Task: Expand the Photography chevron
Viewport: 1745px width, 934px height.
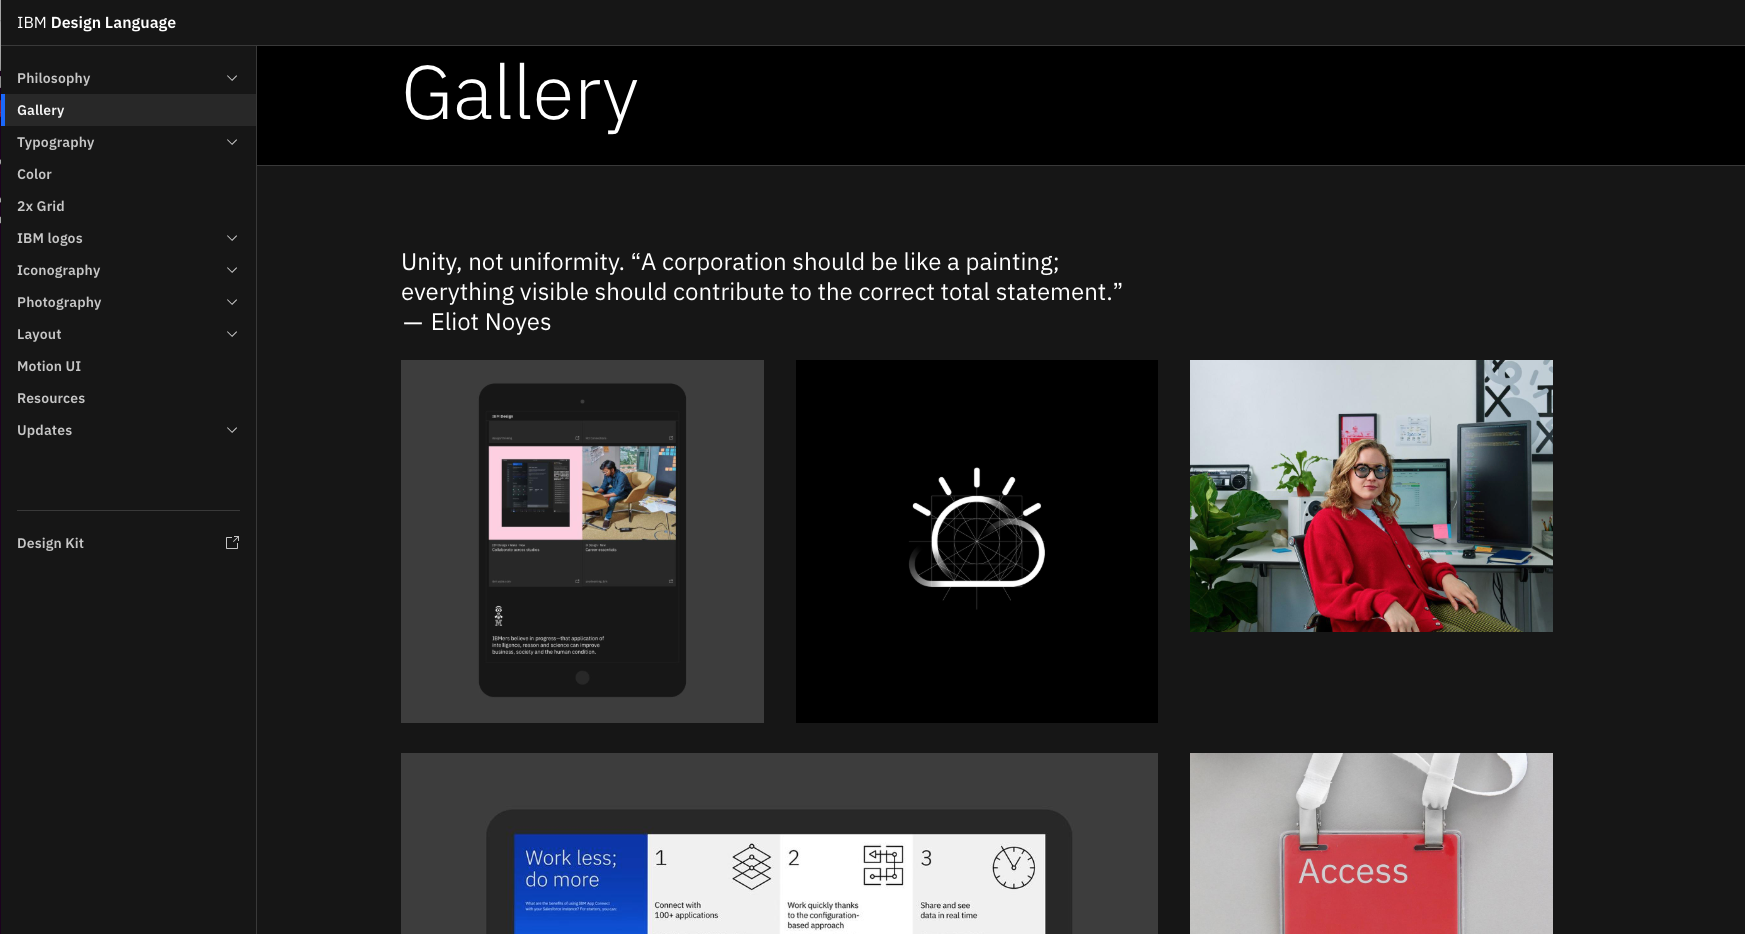Action: point(232,302)
